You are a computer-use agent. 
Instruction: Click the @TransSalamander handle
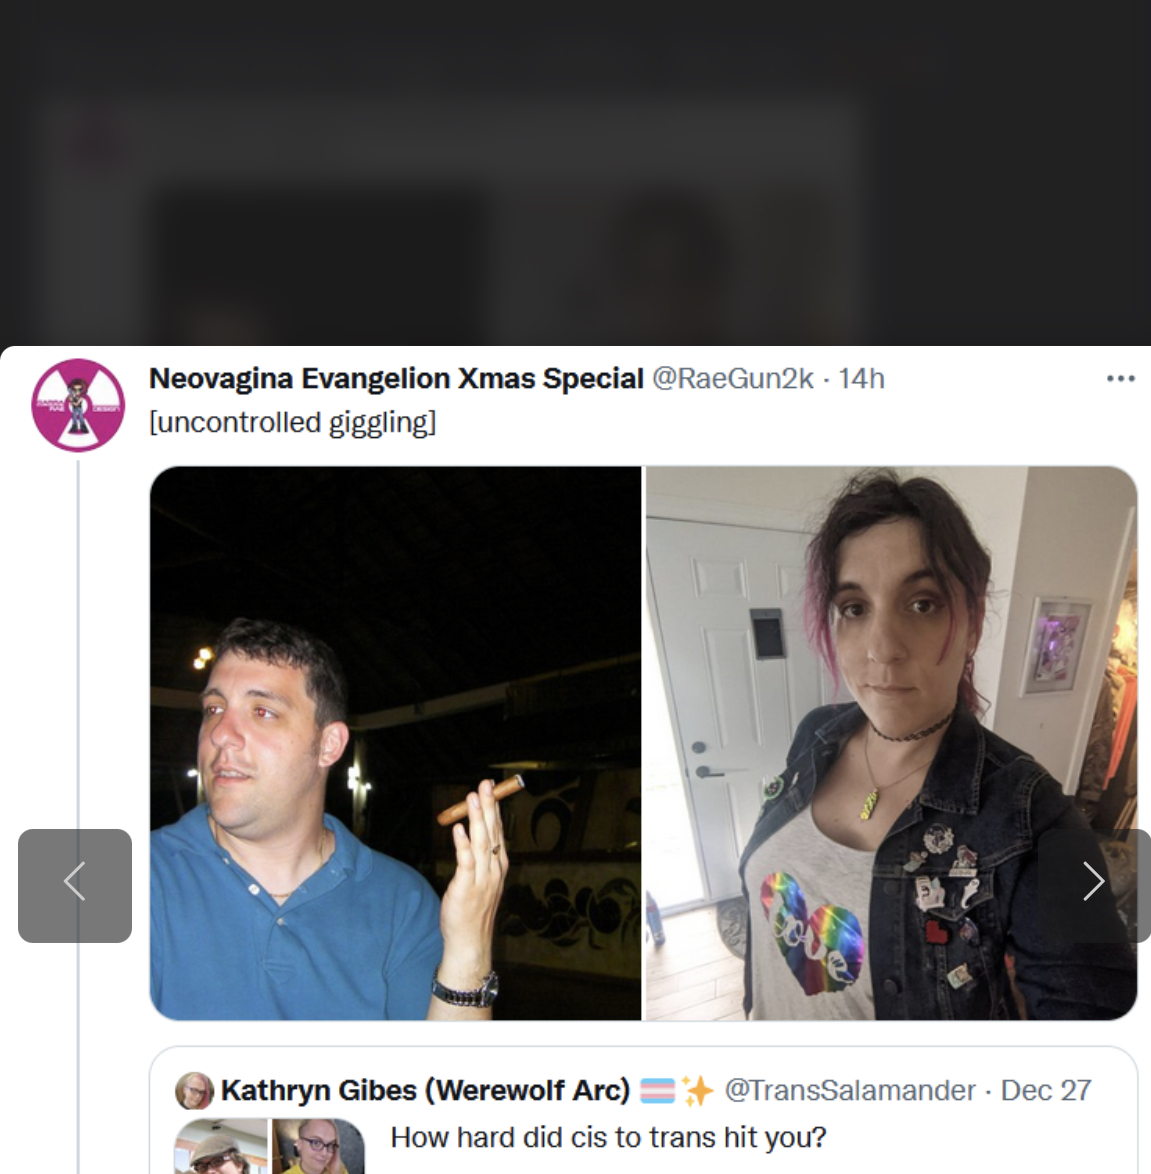(x=849, y=1090)
